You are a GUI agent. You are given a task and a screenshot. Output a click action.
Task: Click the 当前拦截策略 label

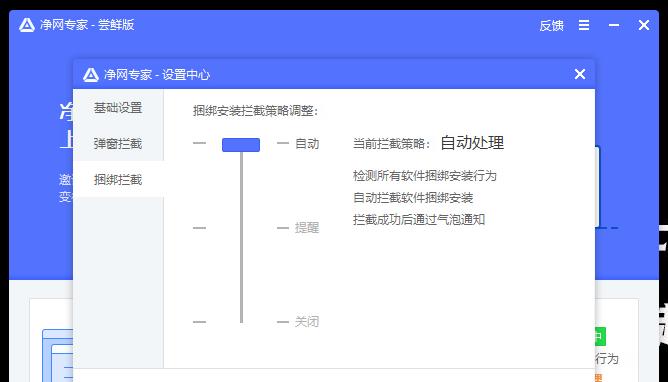pos(392,144)
